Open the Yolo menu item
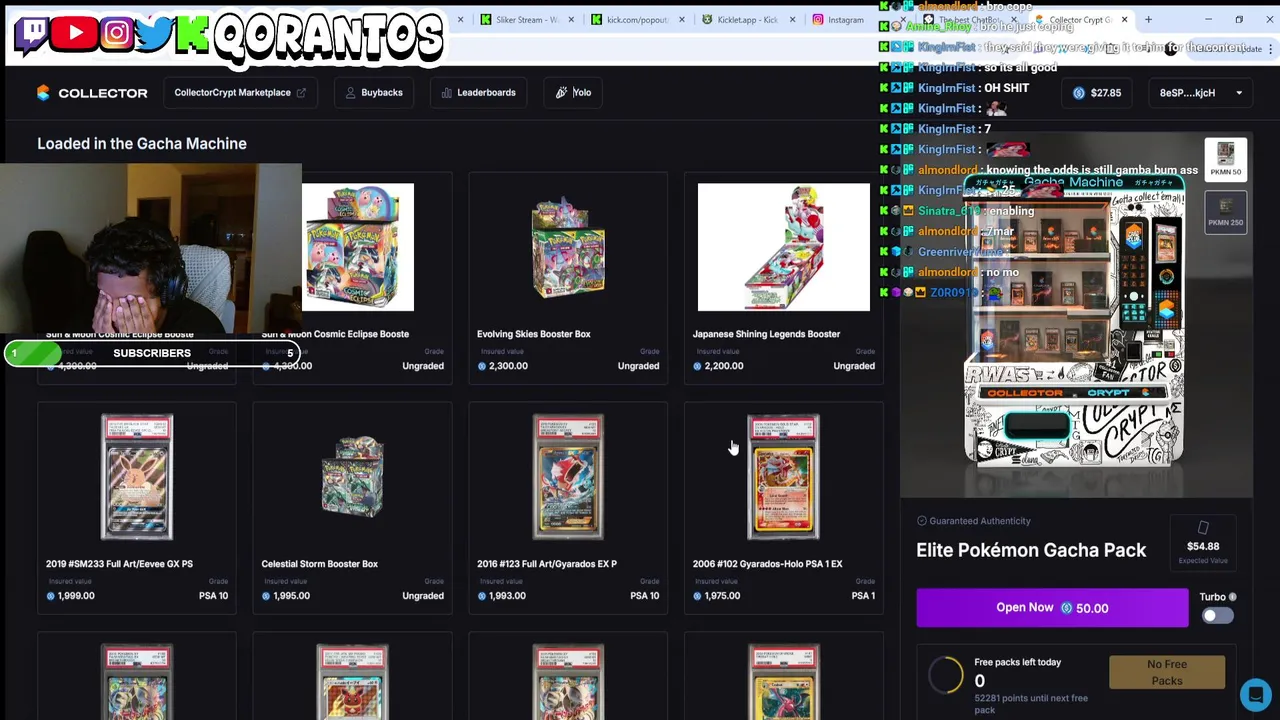This screenshot has width=1280, height=720. coord(573,93)
